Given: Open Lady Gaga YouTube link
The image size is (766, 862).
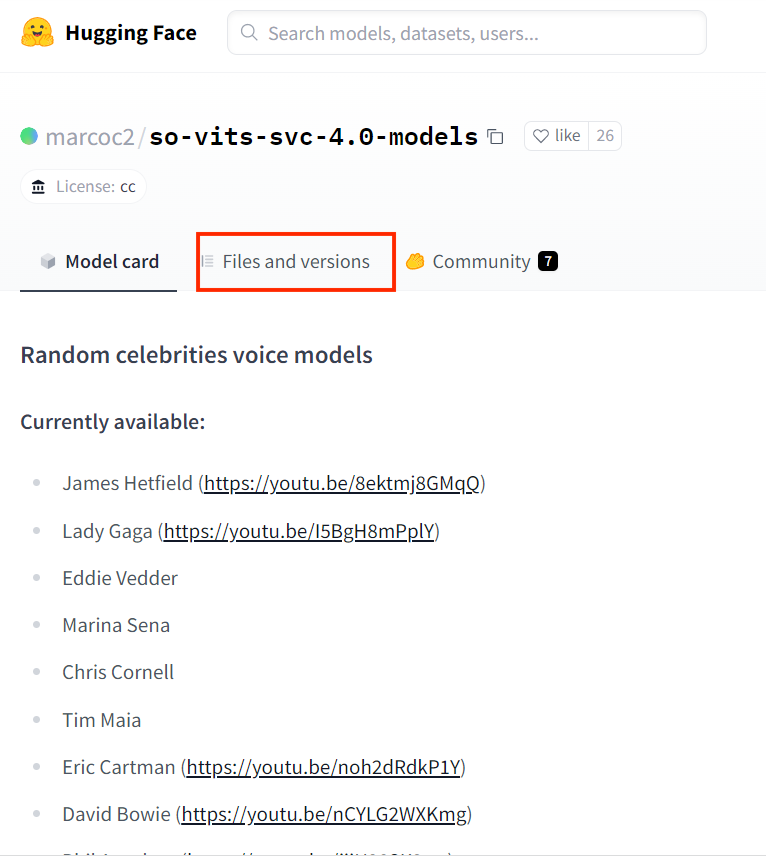Looking at the screenshot, I should (x=299, y=531).
